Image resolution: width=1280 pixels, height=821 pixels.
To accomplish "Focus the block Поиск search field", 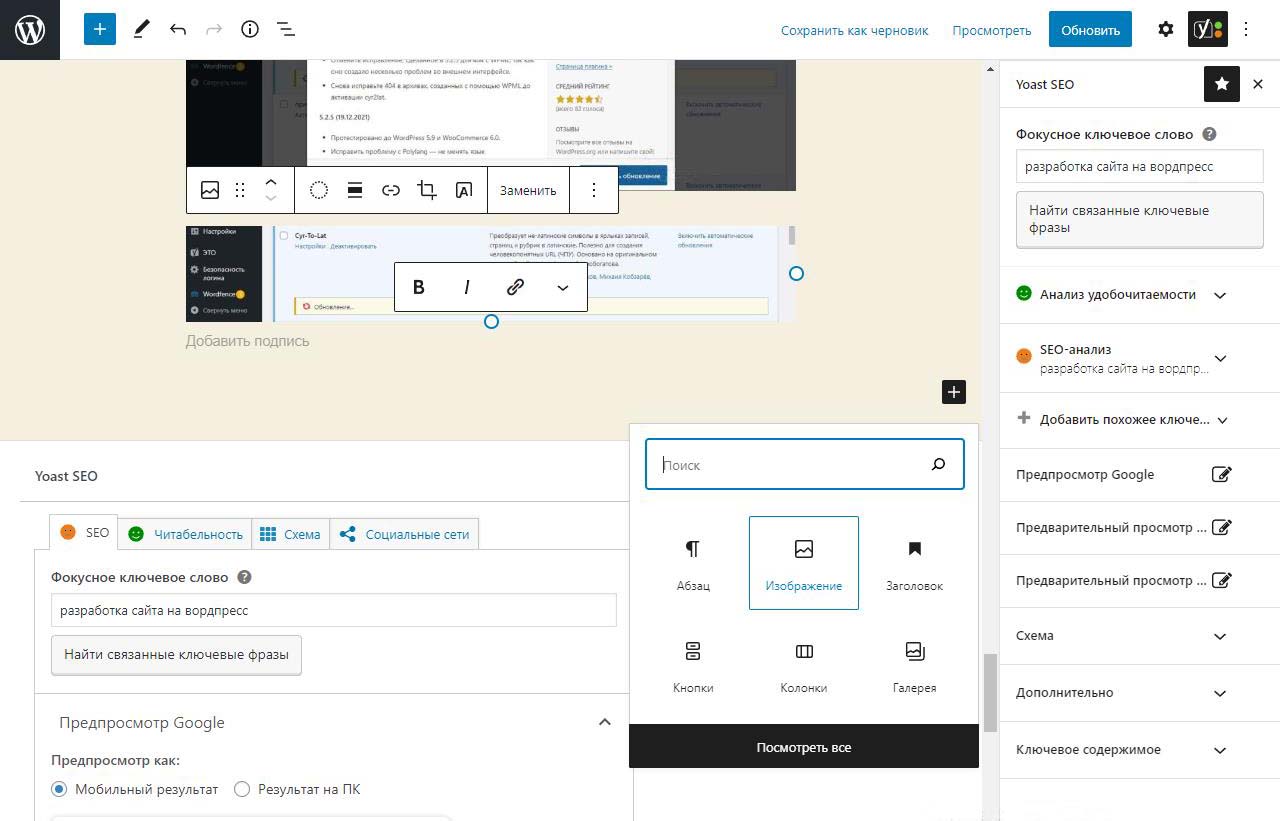I will coord(790,465).
